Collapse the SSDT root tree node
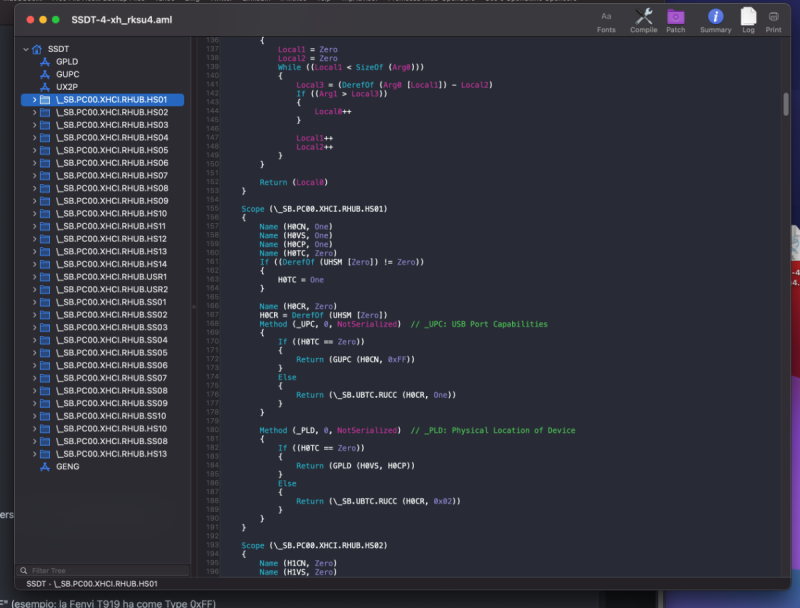The width and height of the screenshot is (800, 608). (x=24, y=49)
